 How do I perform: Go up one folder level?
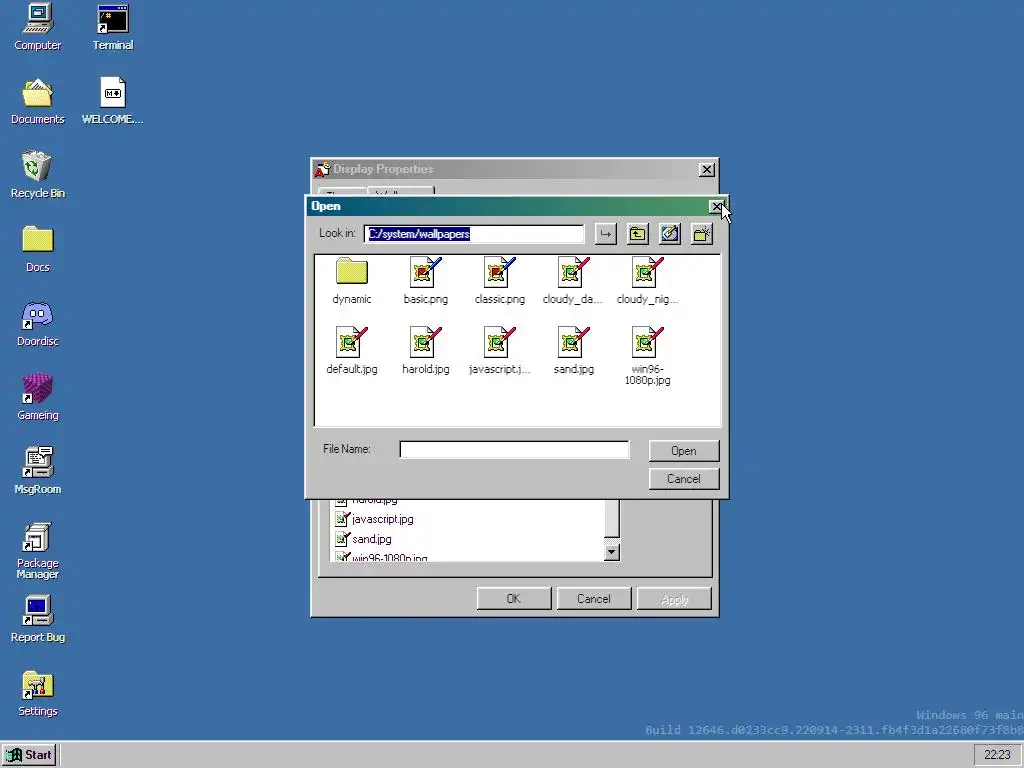click(638, 234)
